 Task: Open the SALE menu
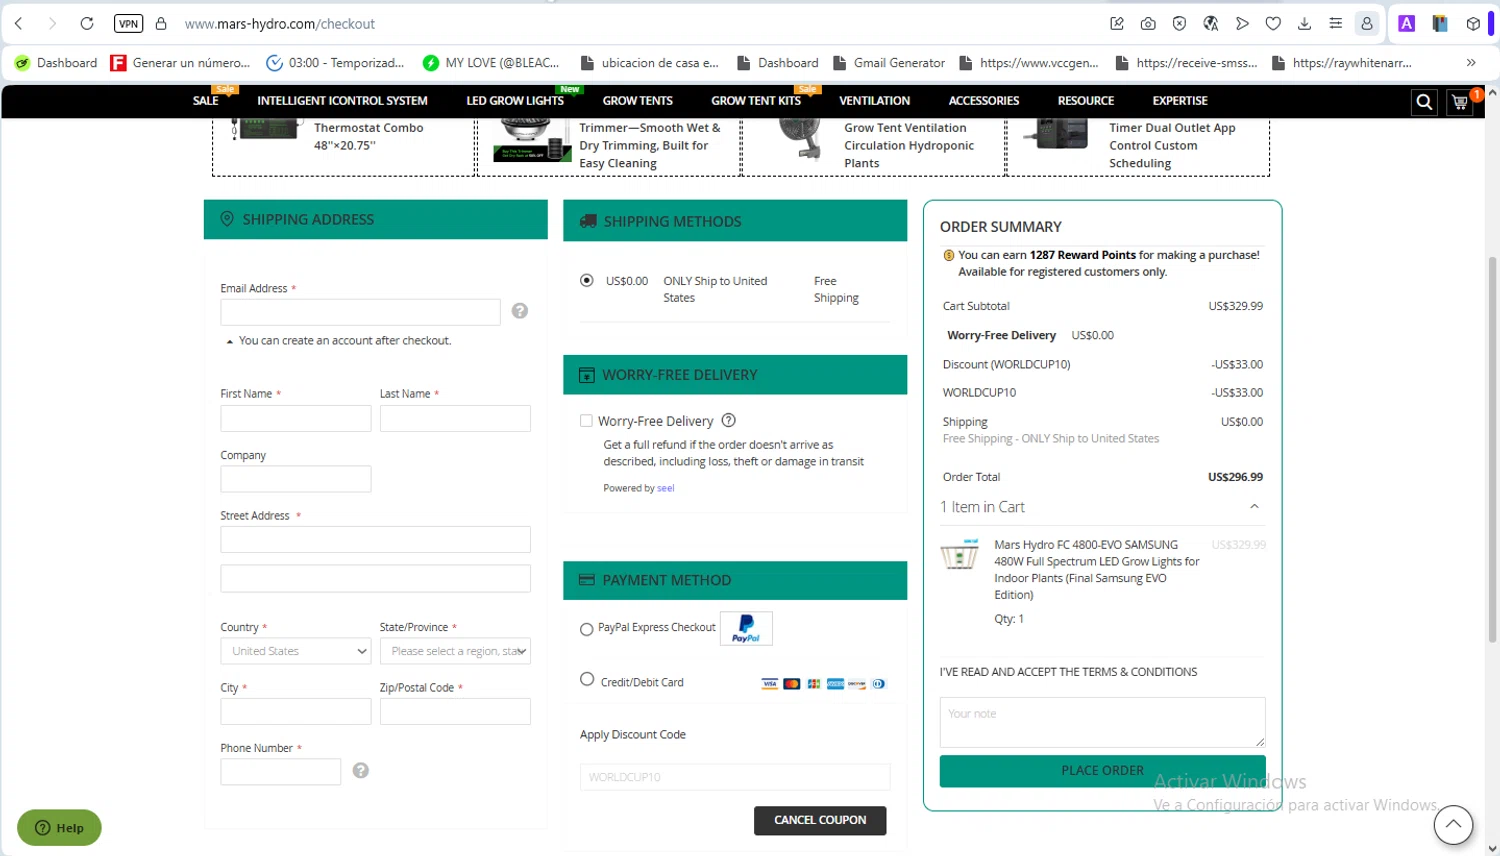205,101
